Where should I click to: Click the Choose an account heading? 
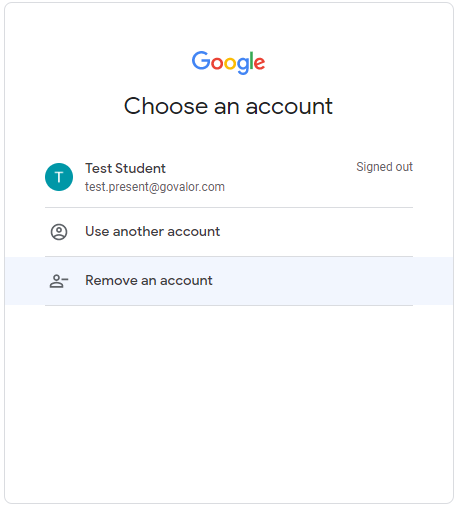tap(228, 106)
